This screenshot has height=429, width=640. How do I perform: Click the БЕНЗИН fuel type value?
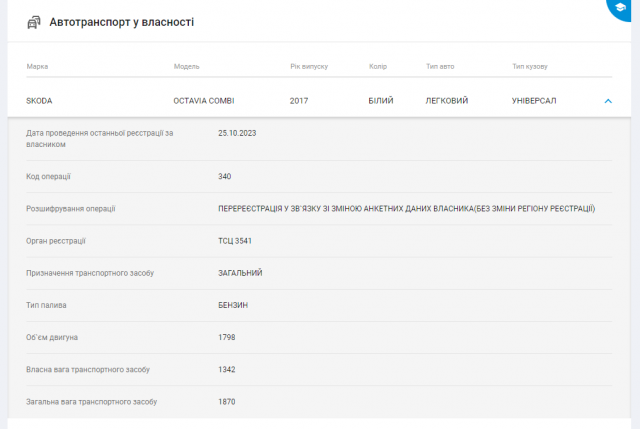coord(233,305)
